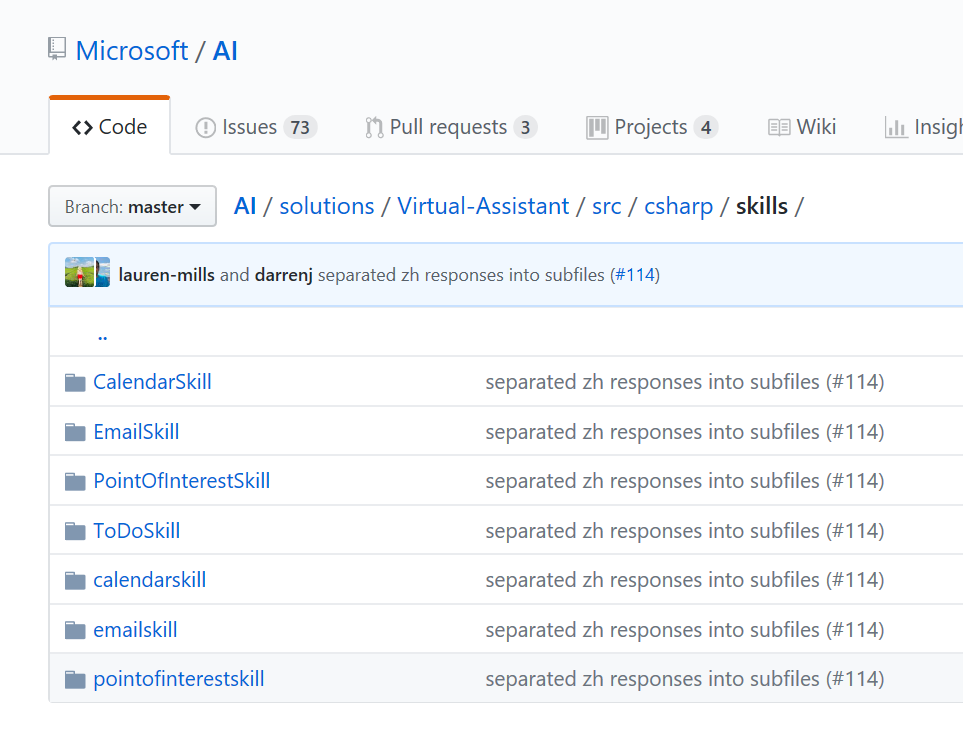The width and height of the screenshot is (963, 743).
Task: Open commit message in PointOfInterestSkill row
Action: pyautogui.click(x=685, y=481)
